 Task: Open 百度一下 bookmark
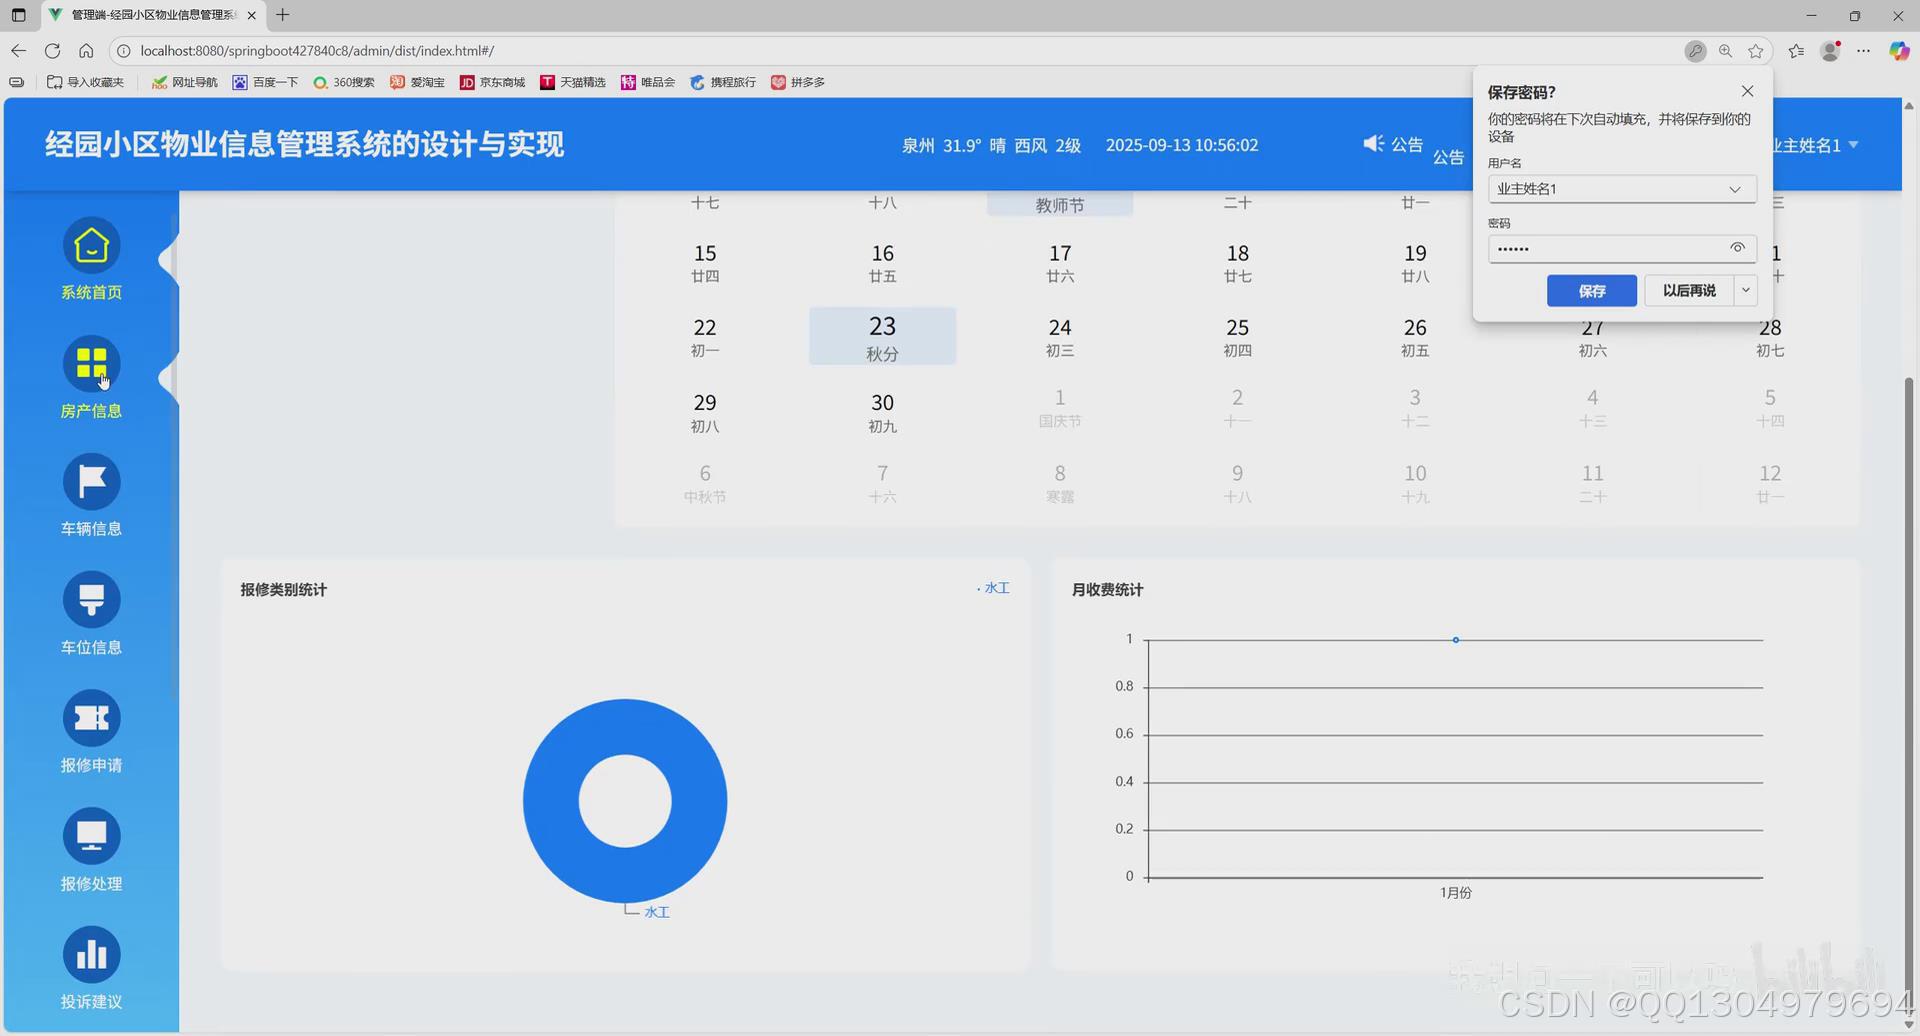click(x=266, y=82)
